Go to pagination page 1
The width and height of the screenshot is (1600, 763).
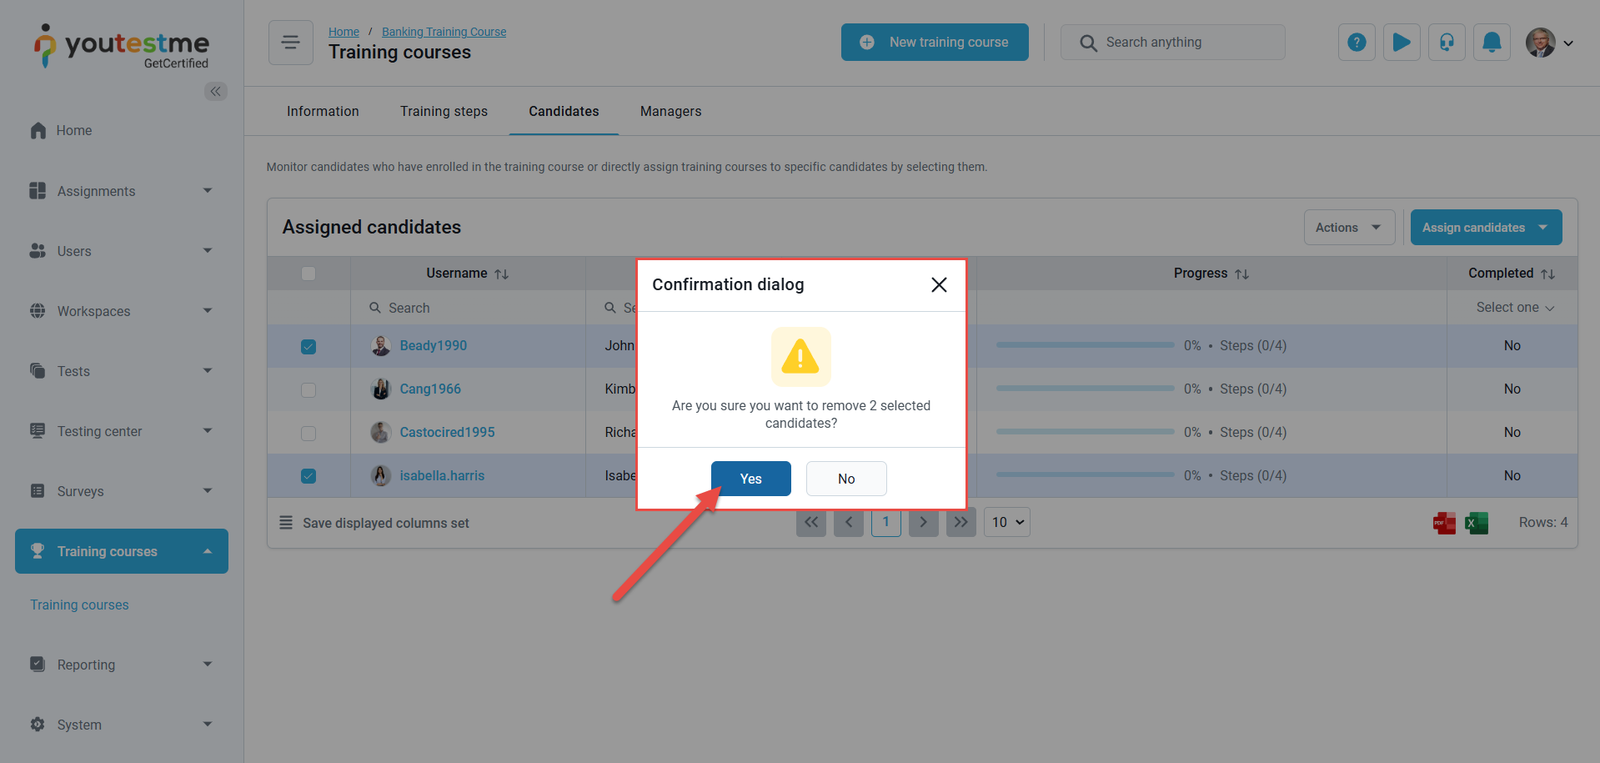pyautogui.click(x=886, y=522)
